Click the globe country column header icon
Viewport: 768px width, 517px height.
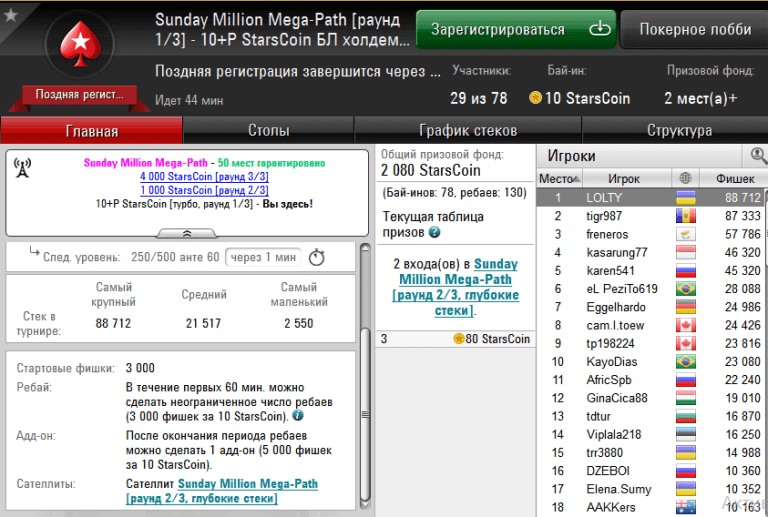pos(685,178)
